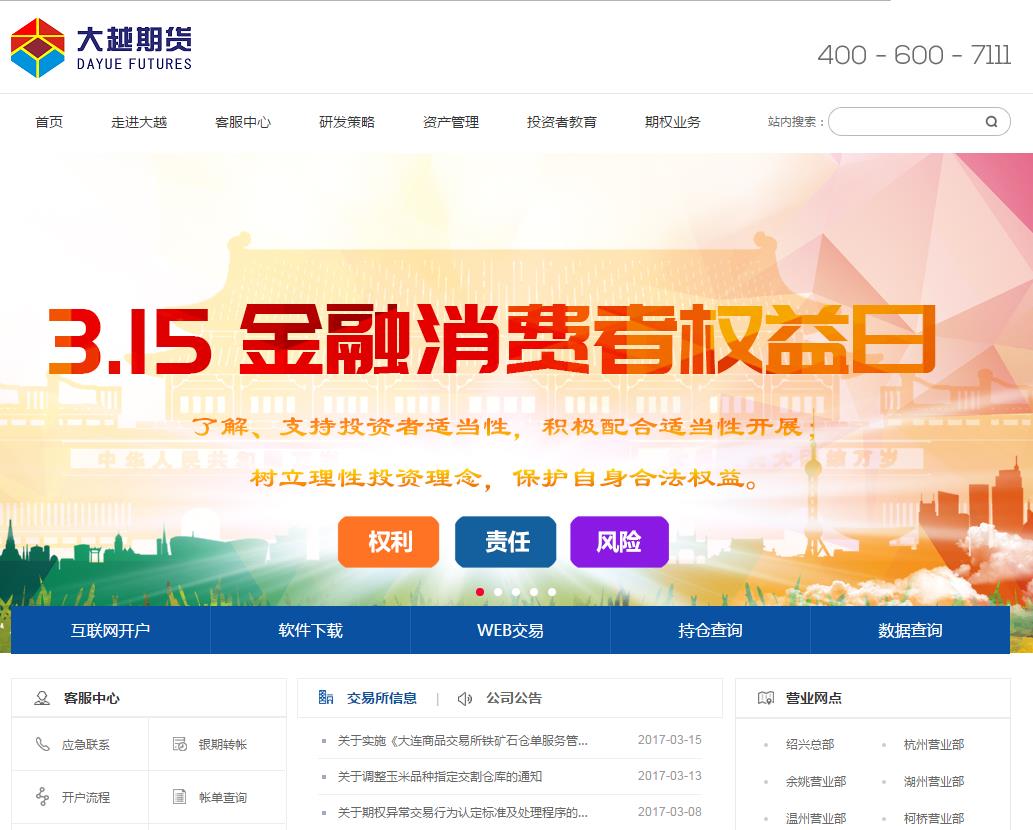Click the 公司公告 speaker icon
Viewport: 1033px width, 830px height.
pos(464,698)
